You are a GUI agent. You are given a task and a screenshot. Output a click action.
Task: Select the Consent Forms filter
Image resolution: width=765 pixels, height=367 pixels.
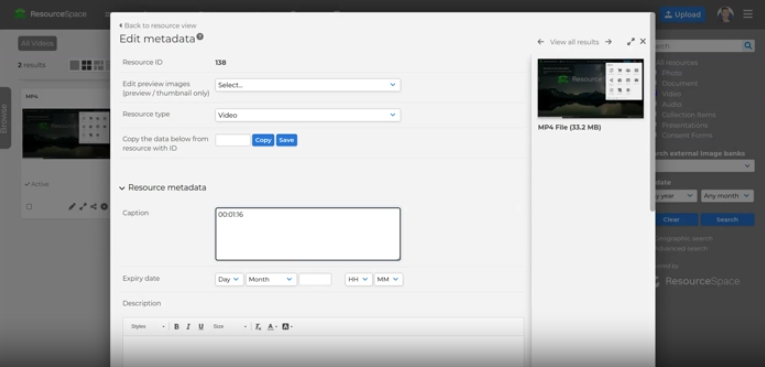click(x=686, y=135)
